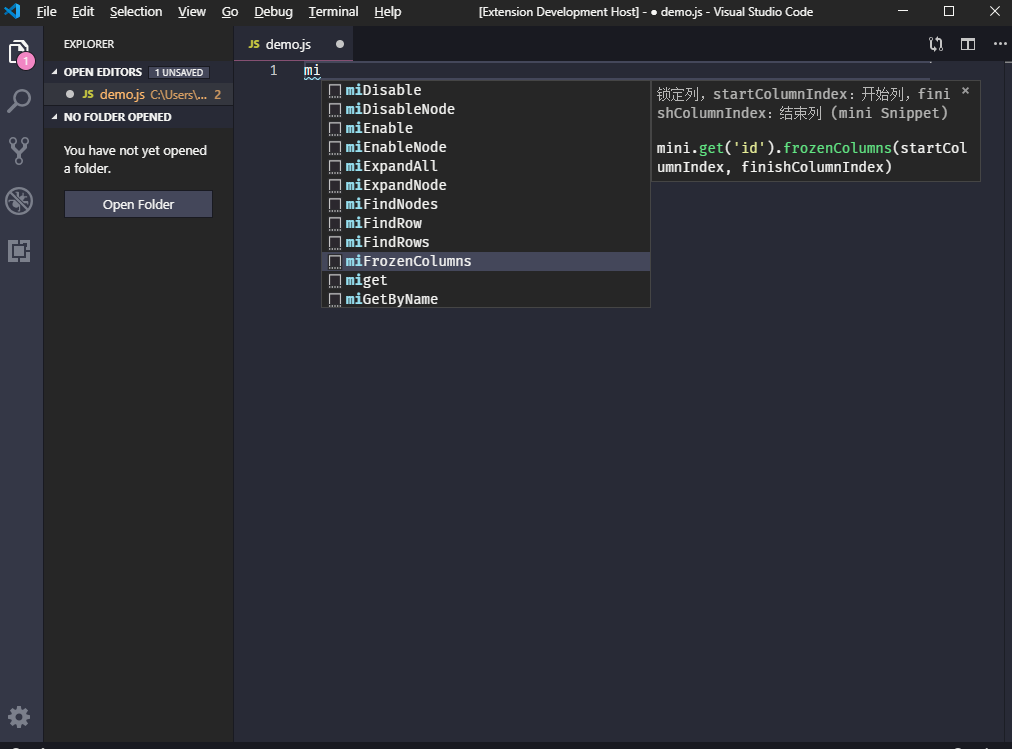Select the miGetByName suggestion

click(485, 299)
